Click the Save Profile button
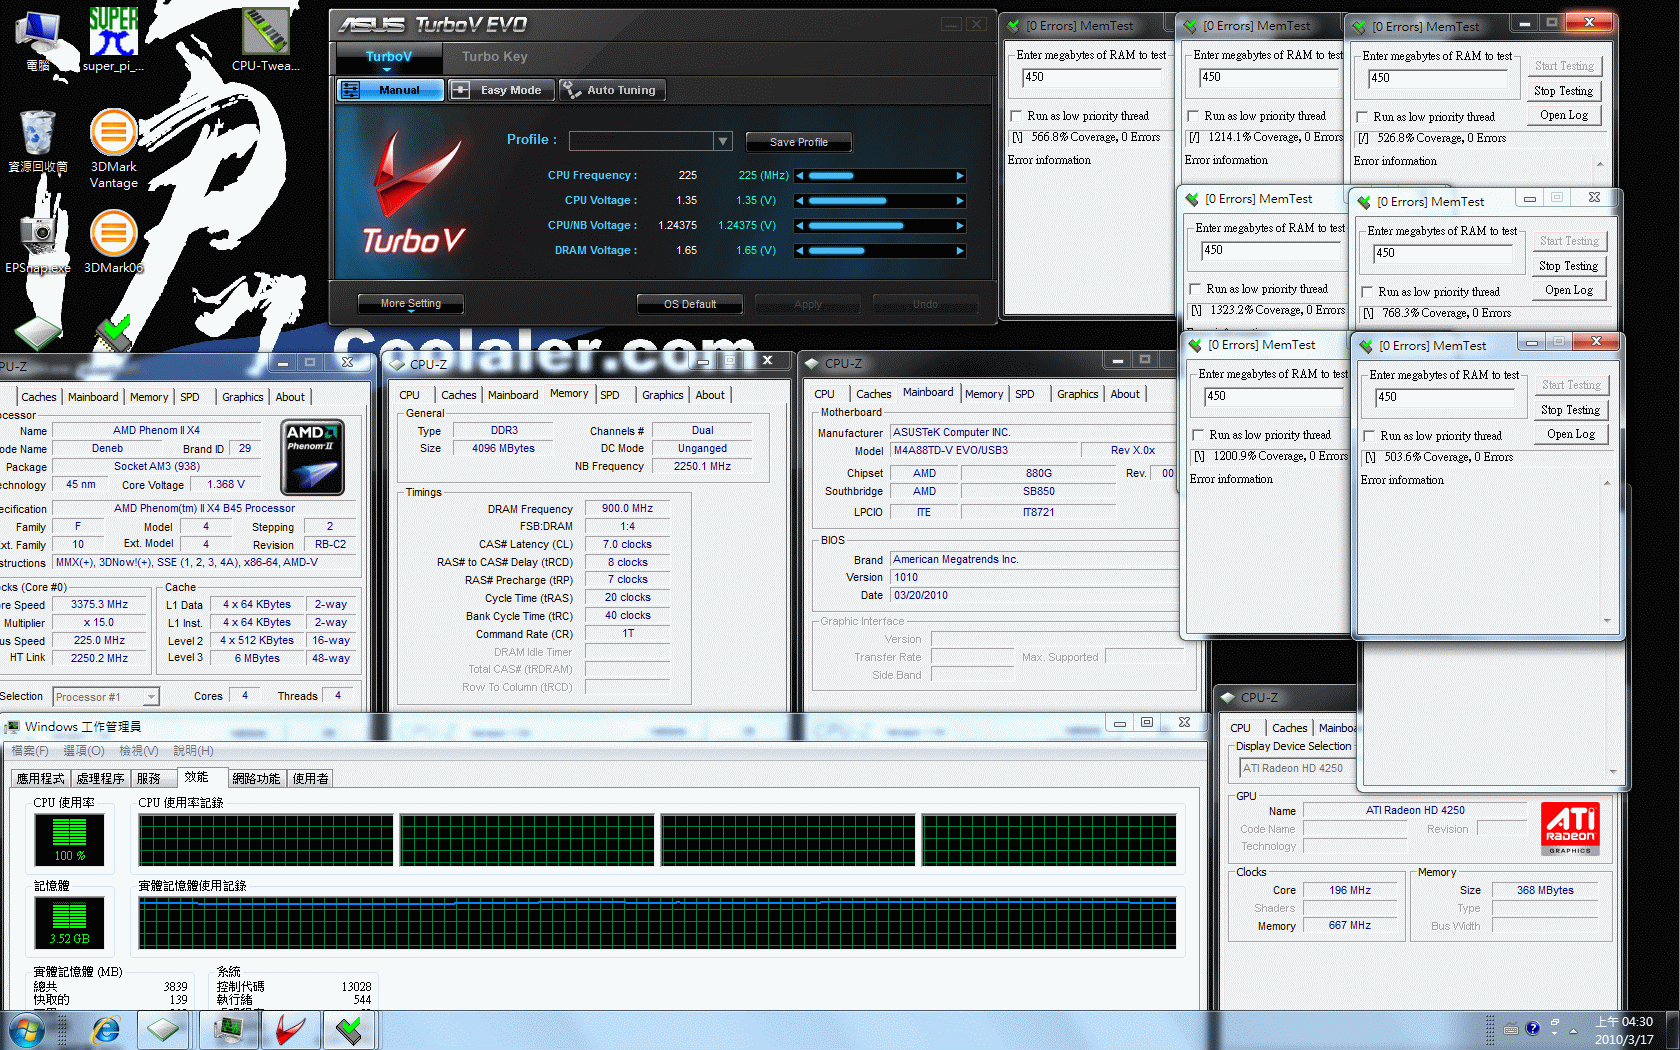This screenshot has width=1680, height=1050. click(798, 142)
